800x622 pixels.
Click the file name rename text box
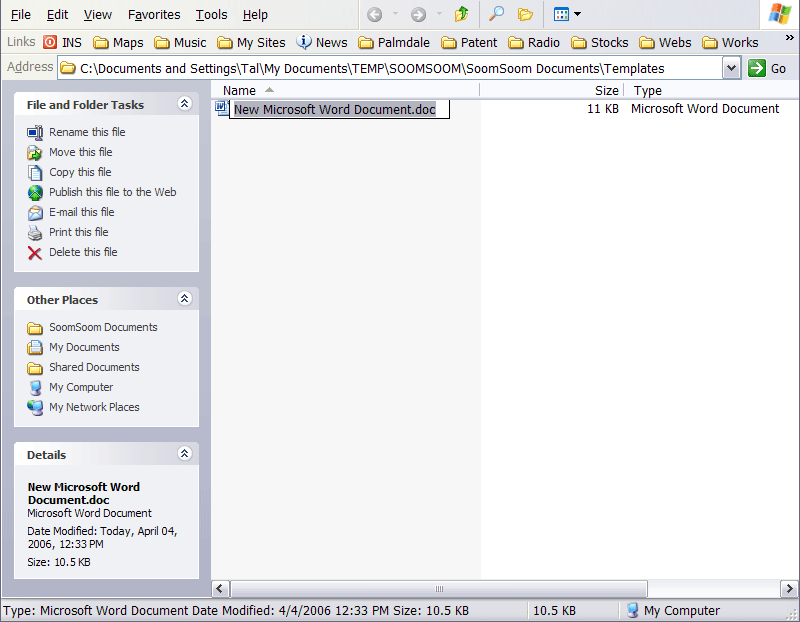pyautogui.click(x=339, y=109)
